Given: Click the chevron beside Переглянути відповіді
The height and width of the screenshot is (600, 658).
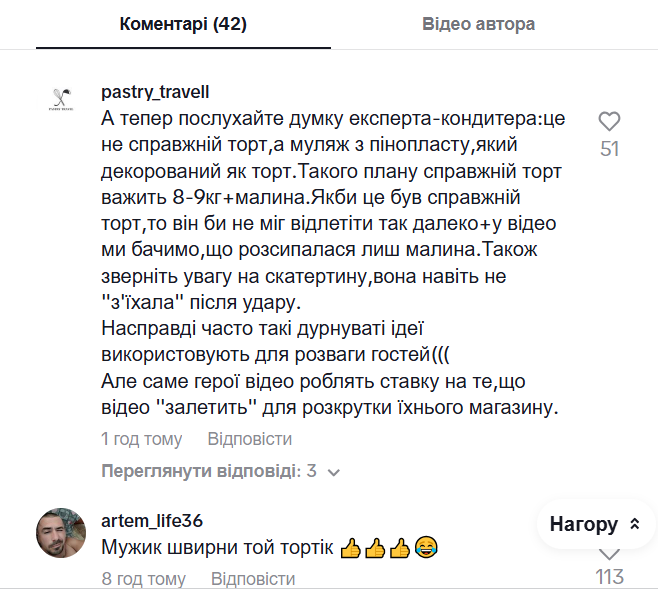Looking at the screenshot, I should 334,472.
